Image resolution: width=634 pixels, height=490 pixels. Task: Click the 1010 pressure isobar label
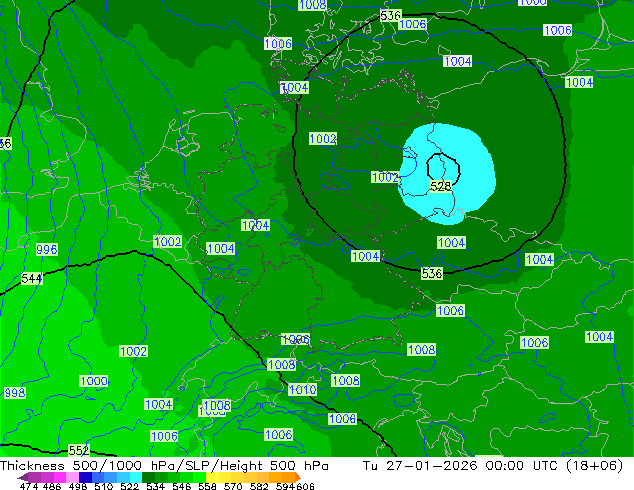coord(302,390)
